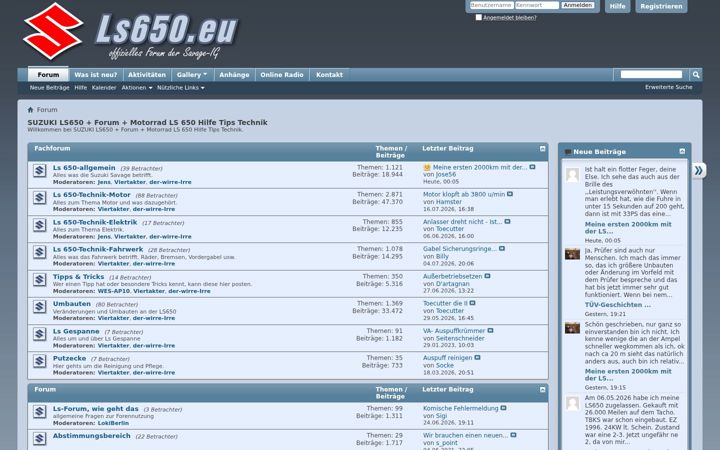Go to last post icon for Komische Fehlermeldung
Image resolution: width=720 pixels, height=450 pixels.
coord(503,408)
